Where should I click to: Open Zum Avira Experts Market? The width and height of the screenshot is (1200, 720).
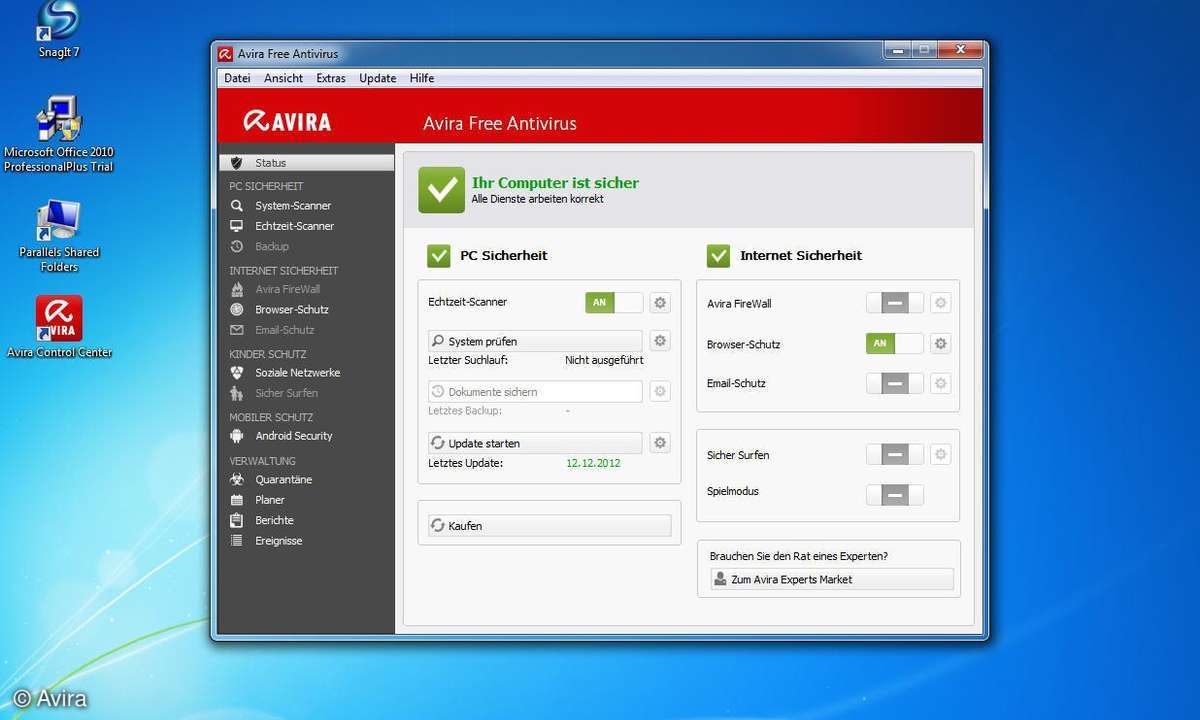click(832, 579)
